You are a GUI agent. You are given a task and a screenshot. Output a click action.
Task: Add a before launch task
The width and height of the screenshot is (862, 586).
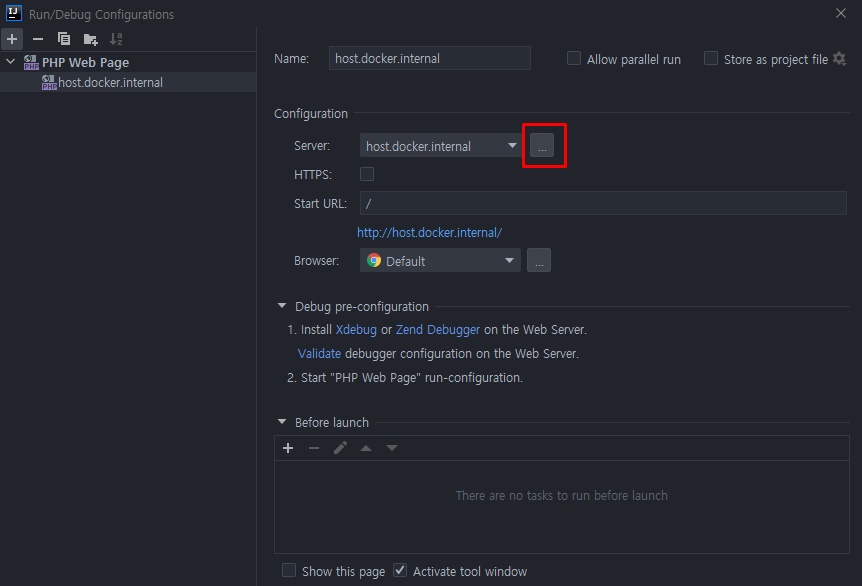288,448
